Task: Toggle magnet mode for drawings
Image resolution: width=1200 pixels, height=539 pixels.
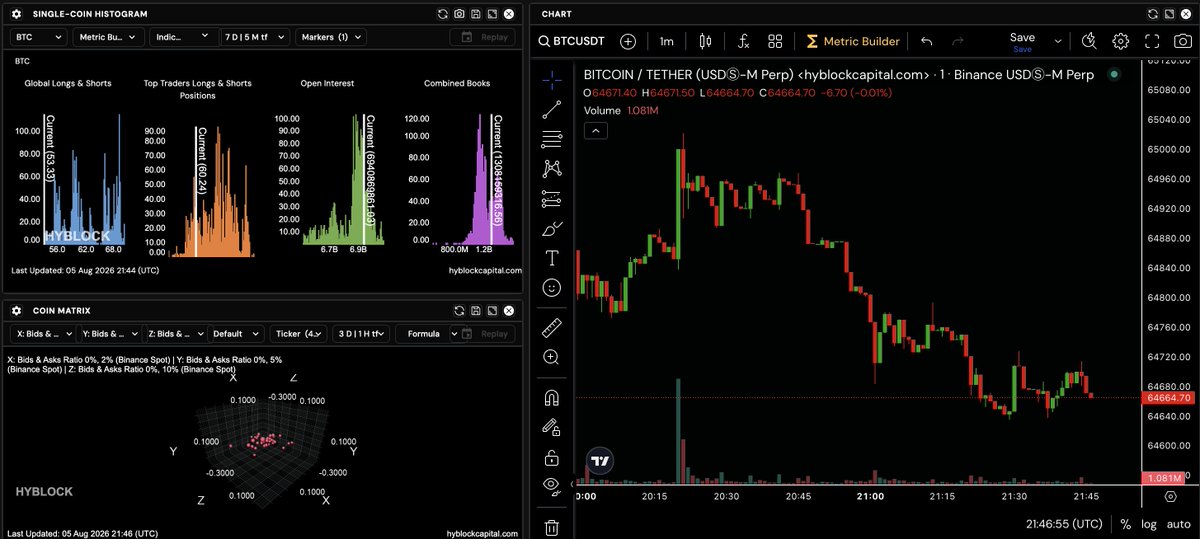Action: click(551, 397)
